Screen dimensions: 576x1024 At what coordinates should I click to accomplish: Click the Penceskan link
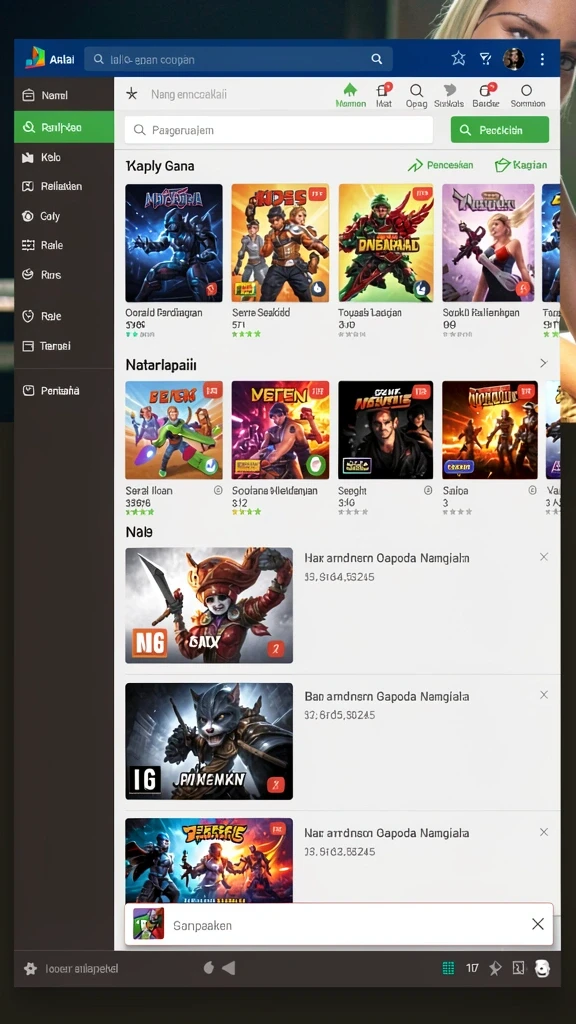(x=441, y=165)
